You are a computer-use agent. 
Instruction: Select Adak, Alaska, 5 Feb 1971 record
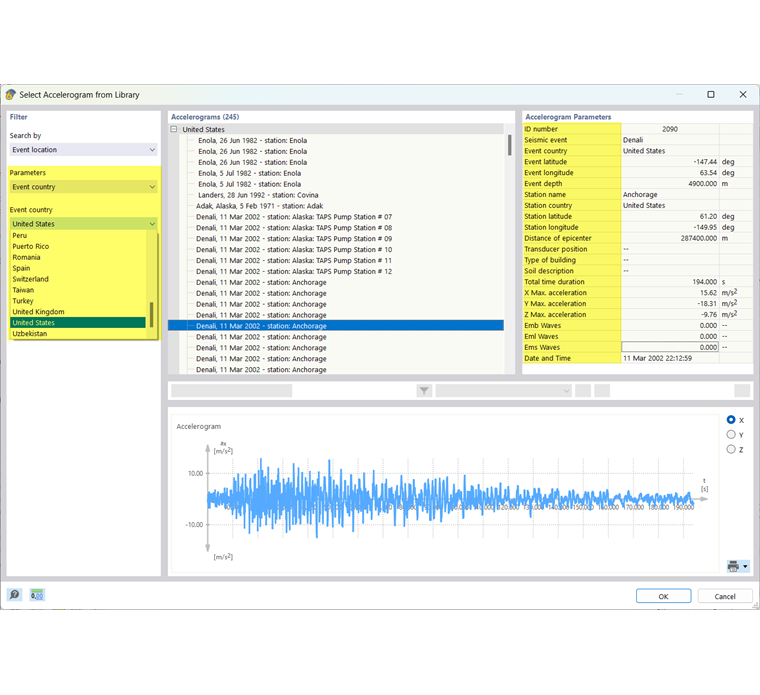(x=259, y=206)
